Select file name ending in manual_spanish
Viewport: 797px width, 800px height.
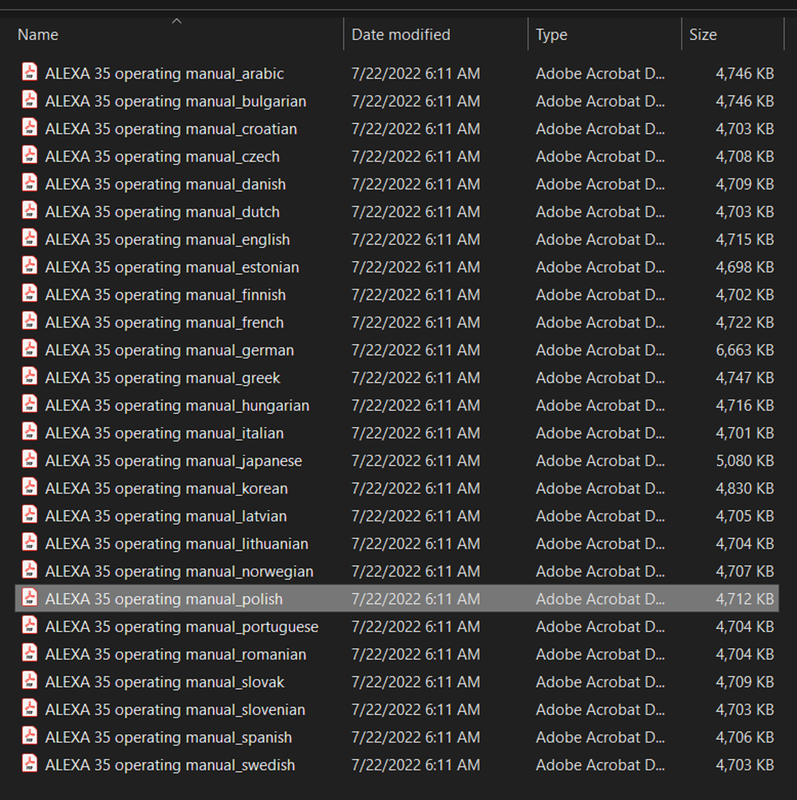point(168,737)
